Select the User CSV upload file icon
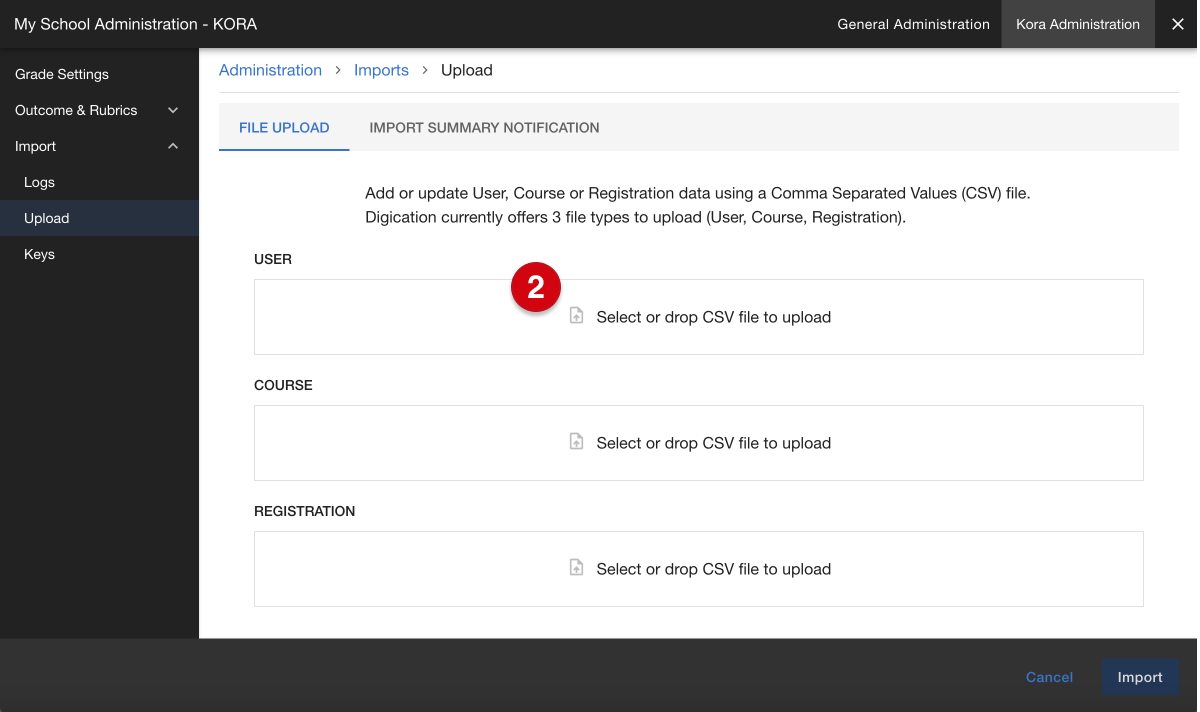 [x=576, y=315]
